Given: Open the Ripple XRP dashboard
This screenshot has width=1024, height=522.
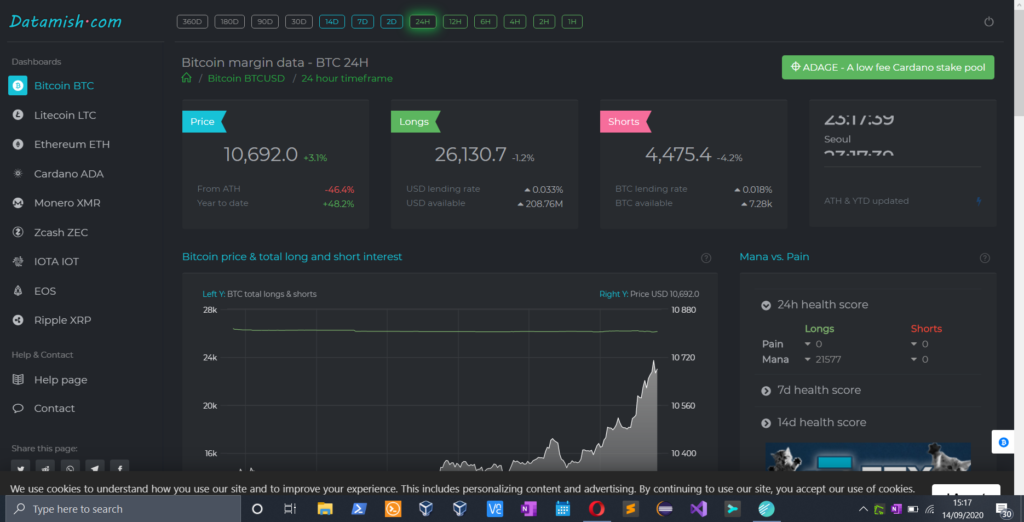Looking at the screenshot, I should pyautogui.click(x=54, y=320).
